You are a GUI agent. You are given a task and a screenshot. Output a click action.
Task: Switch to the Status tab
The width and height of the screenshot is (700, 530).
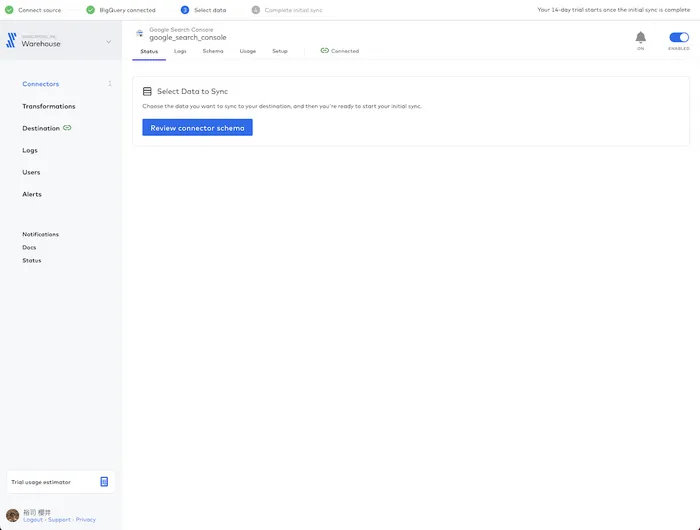click(149, 51)
